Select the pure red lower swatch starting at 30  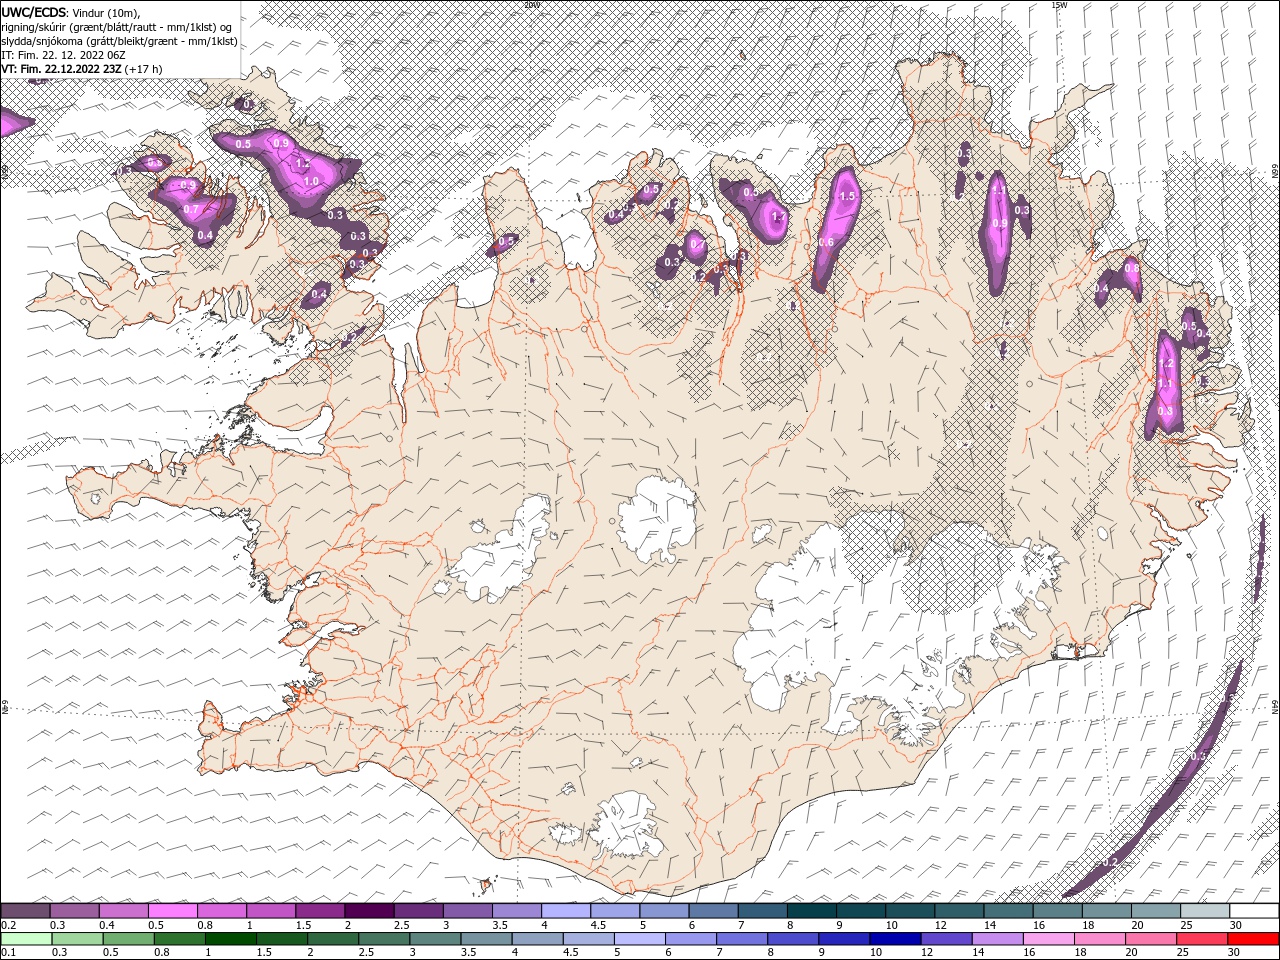[1252, 938]
